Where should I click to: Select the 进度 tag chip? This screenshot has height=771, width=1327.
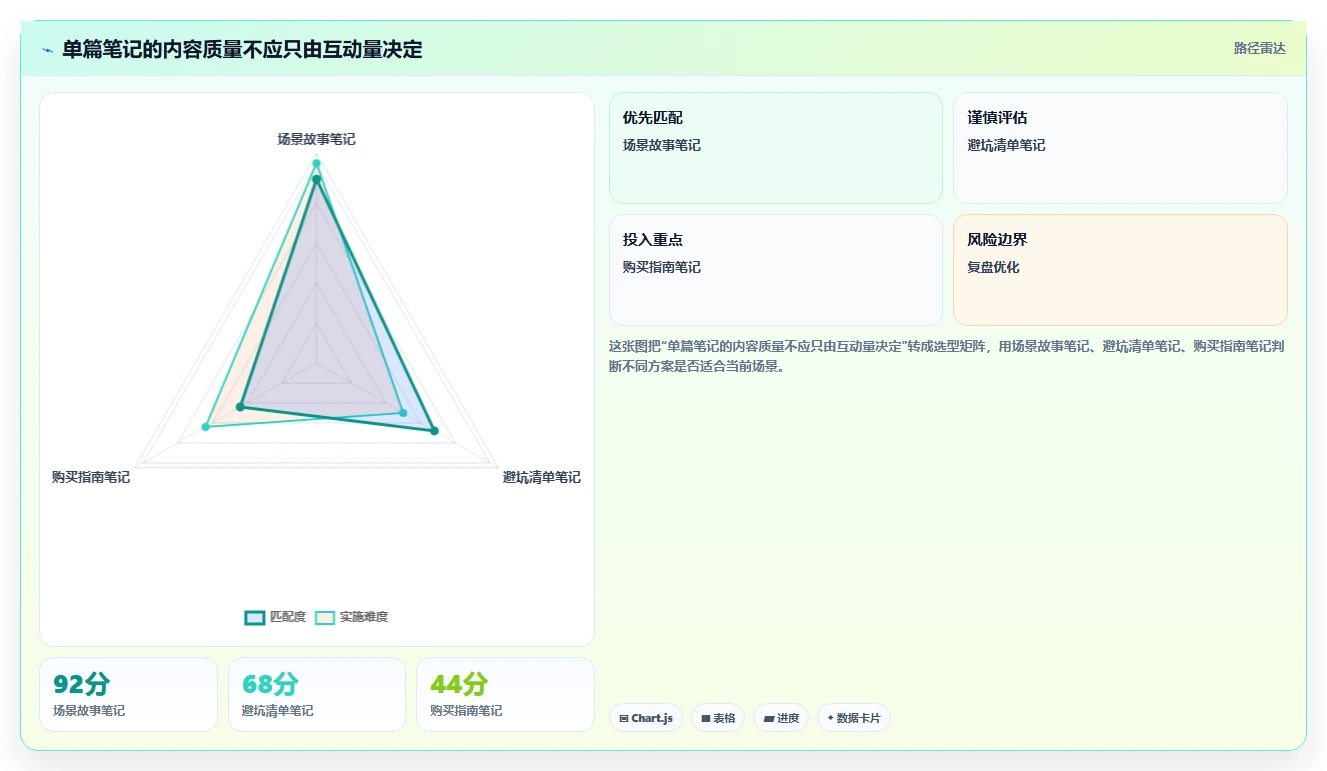click(781, 718)
